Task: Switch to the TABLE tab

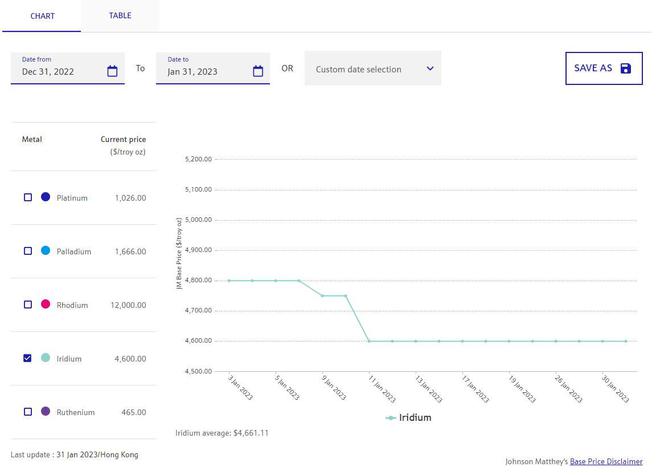Action: tap(120, 16)
